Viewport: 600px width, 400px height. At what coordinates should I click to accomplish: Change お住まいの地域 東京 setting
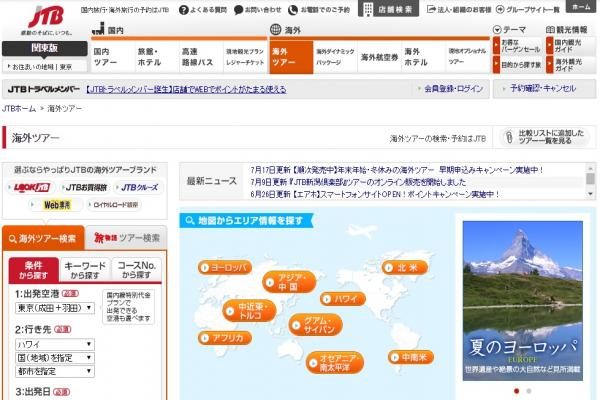44,67
